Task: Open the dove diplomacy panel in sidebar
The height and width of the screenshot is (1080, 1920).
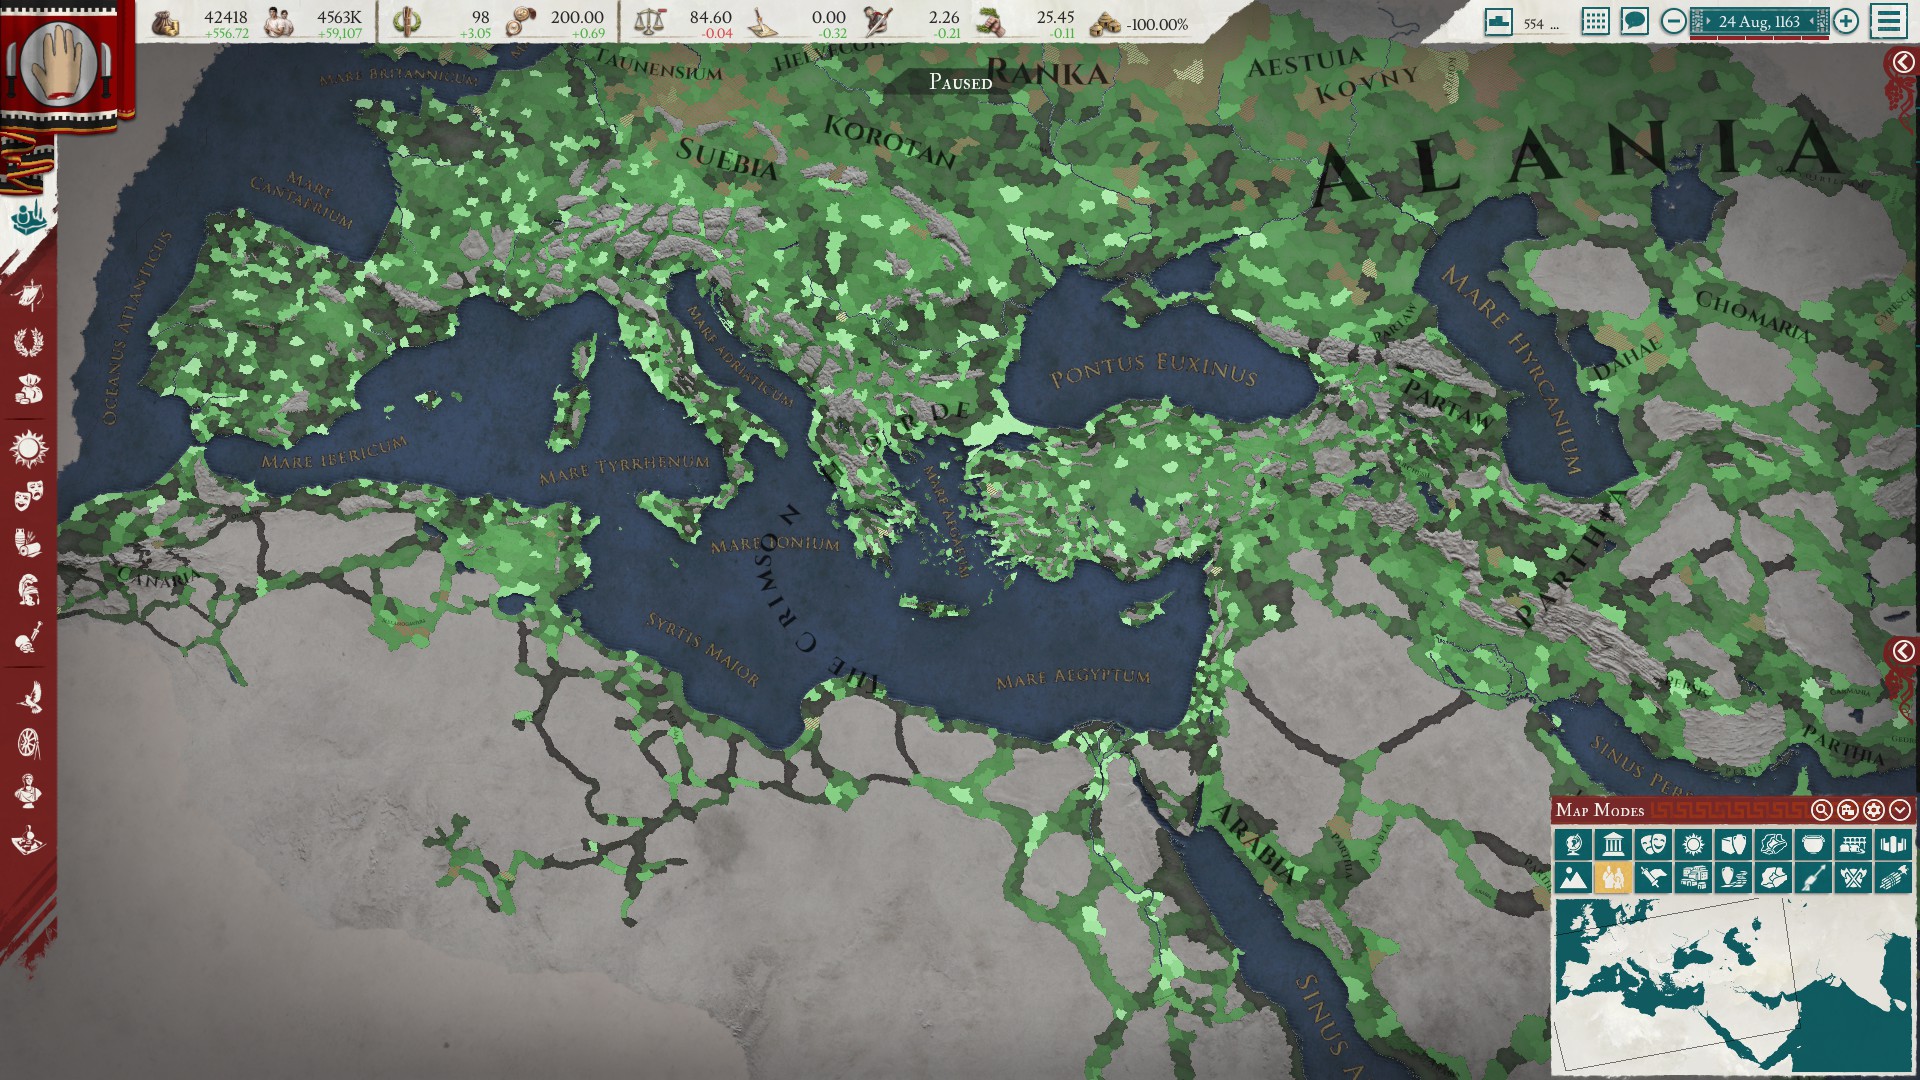Action: pos(29,697)
